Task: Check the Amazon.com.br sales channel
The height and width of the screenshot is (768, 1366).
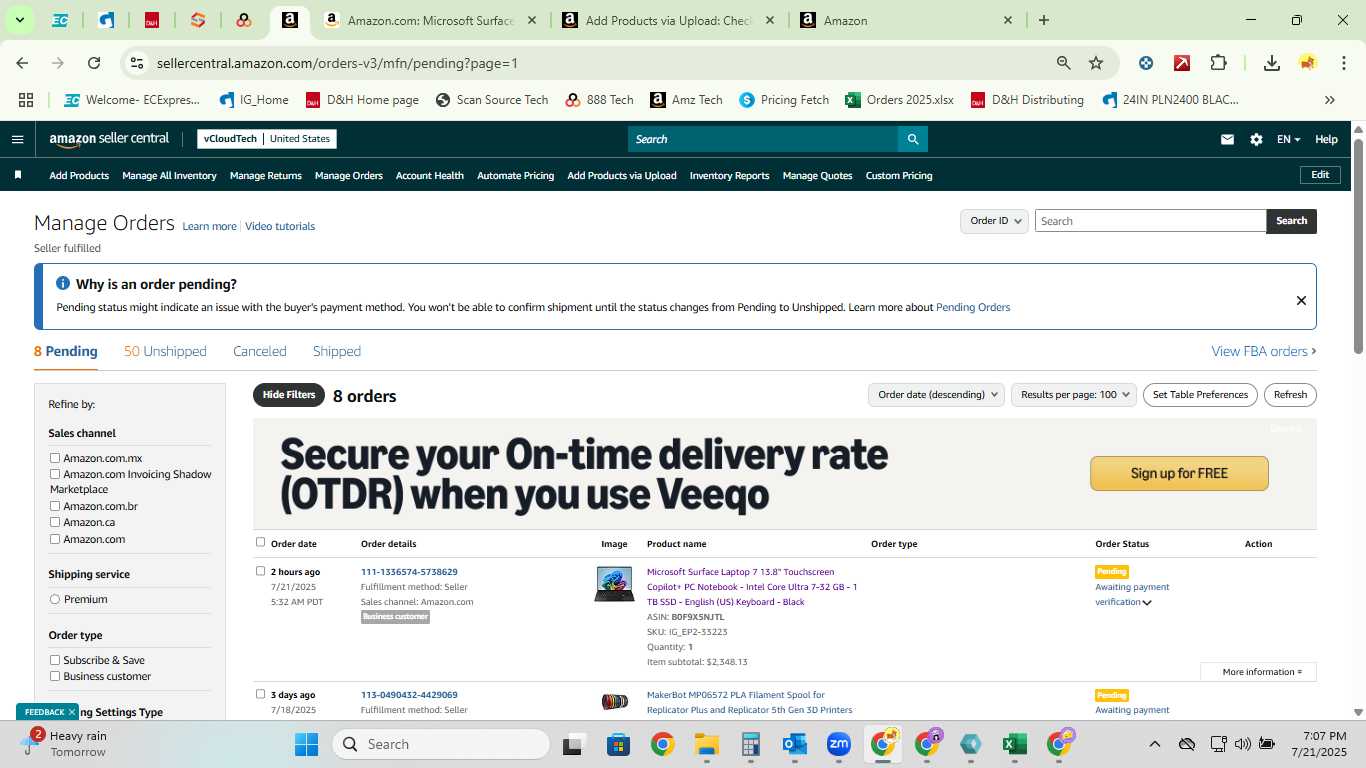Action: 55,506
